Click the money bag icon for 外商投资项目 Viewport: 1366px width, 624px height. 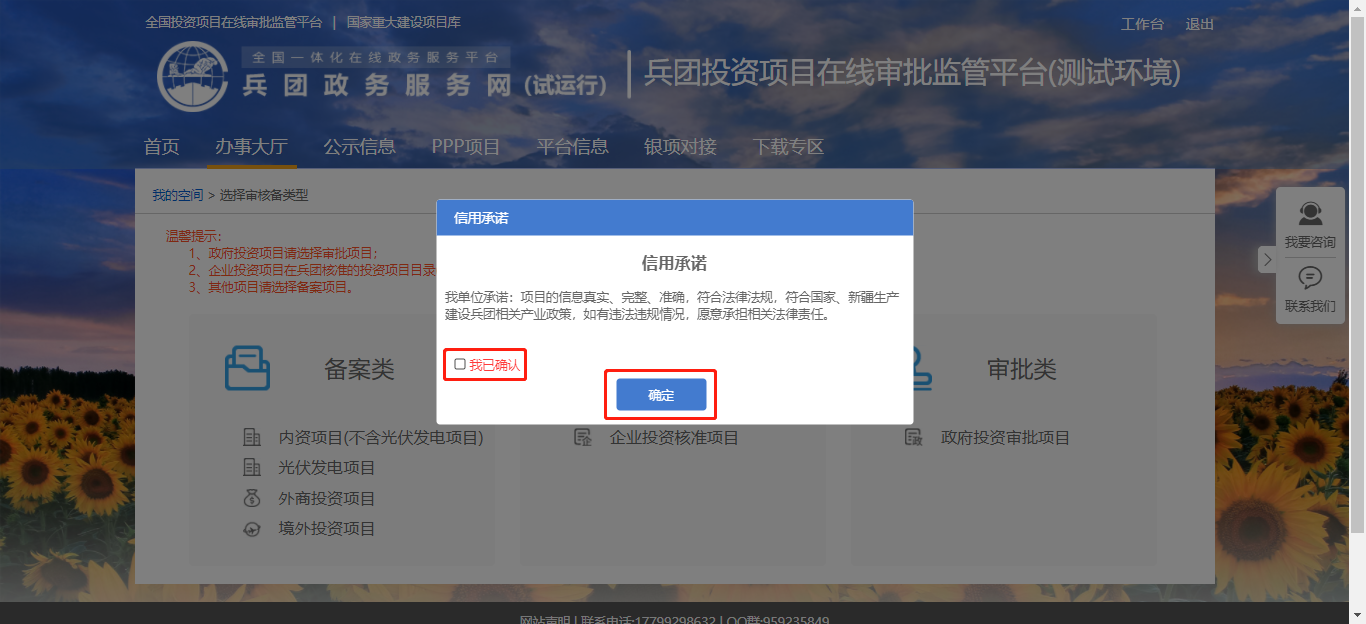coord(252,498)
